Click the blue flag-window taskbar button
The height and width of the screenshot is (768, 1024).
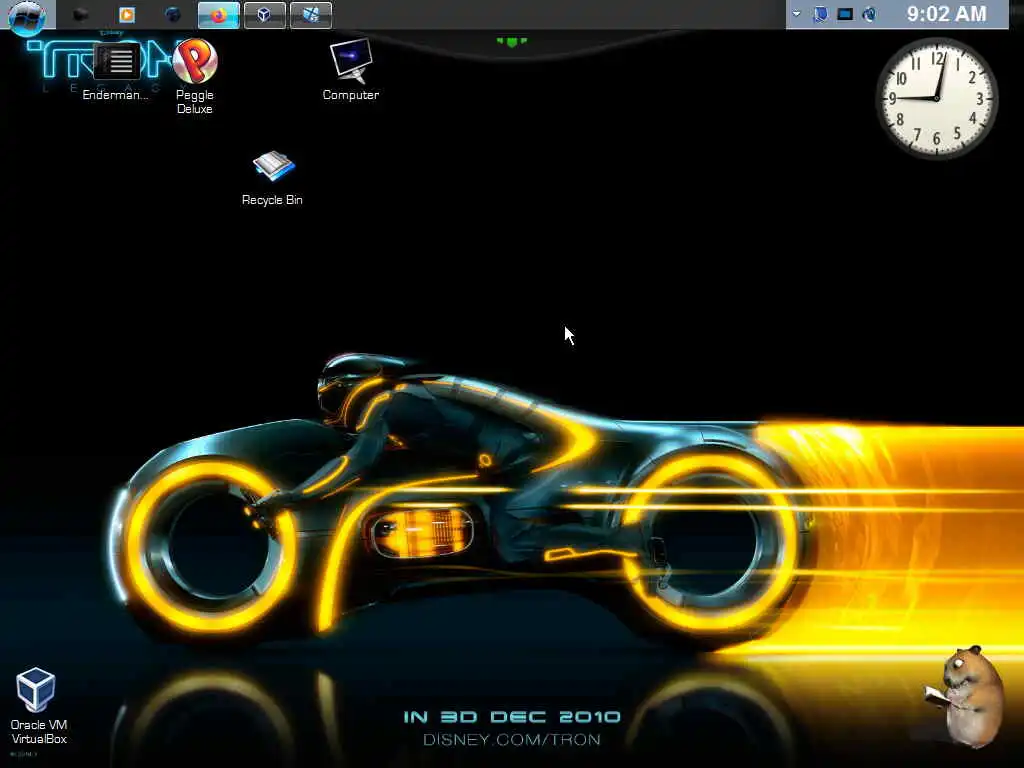tap(311, 15)
